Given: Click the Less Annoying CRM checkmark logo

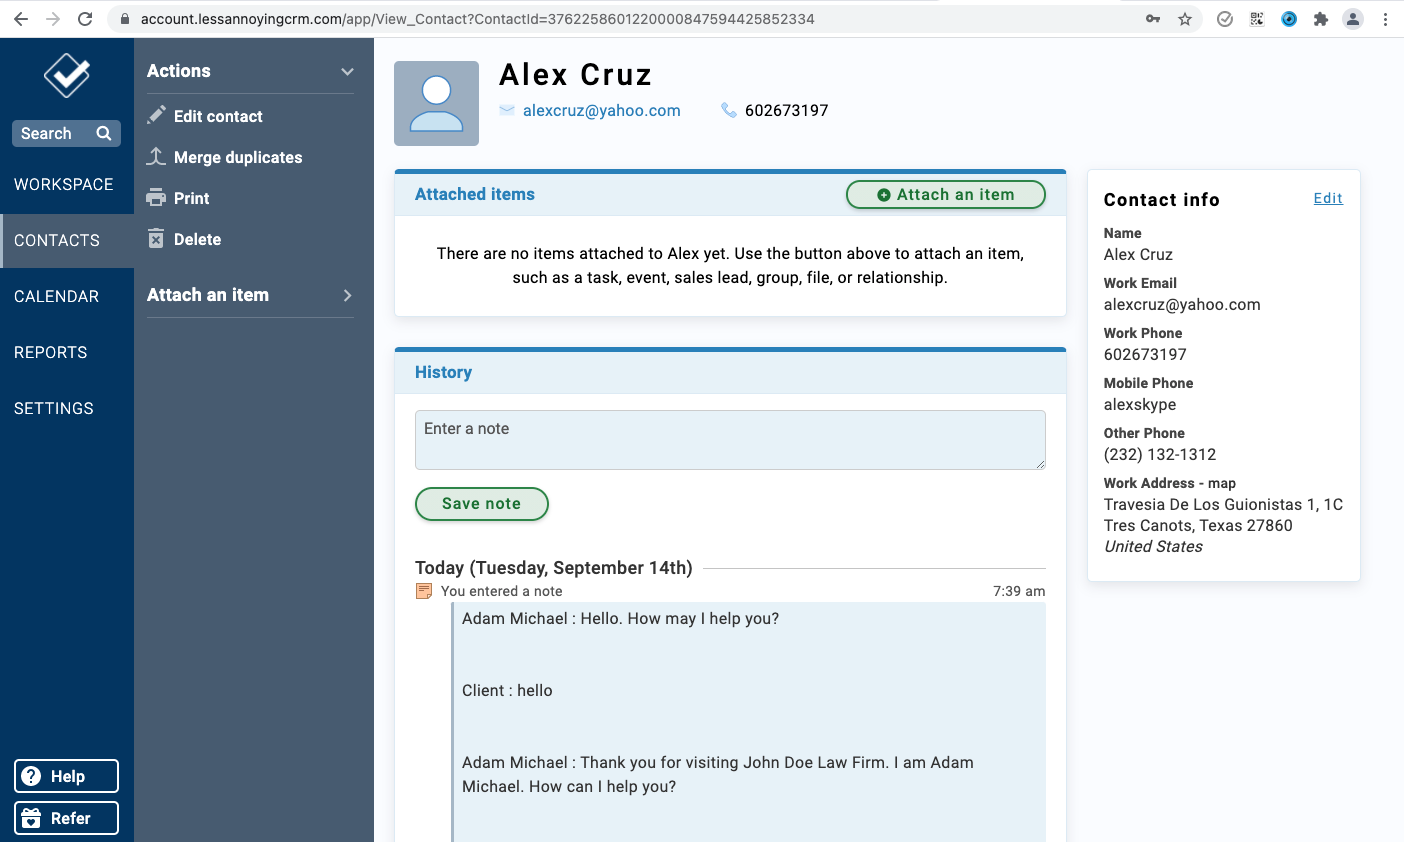Looking at the screenshot, I should (67, 75).
